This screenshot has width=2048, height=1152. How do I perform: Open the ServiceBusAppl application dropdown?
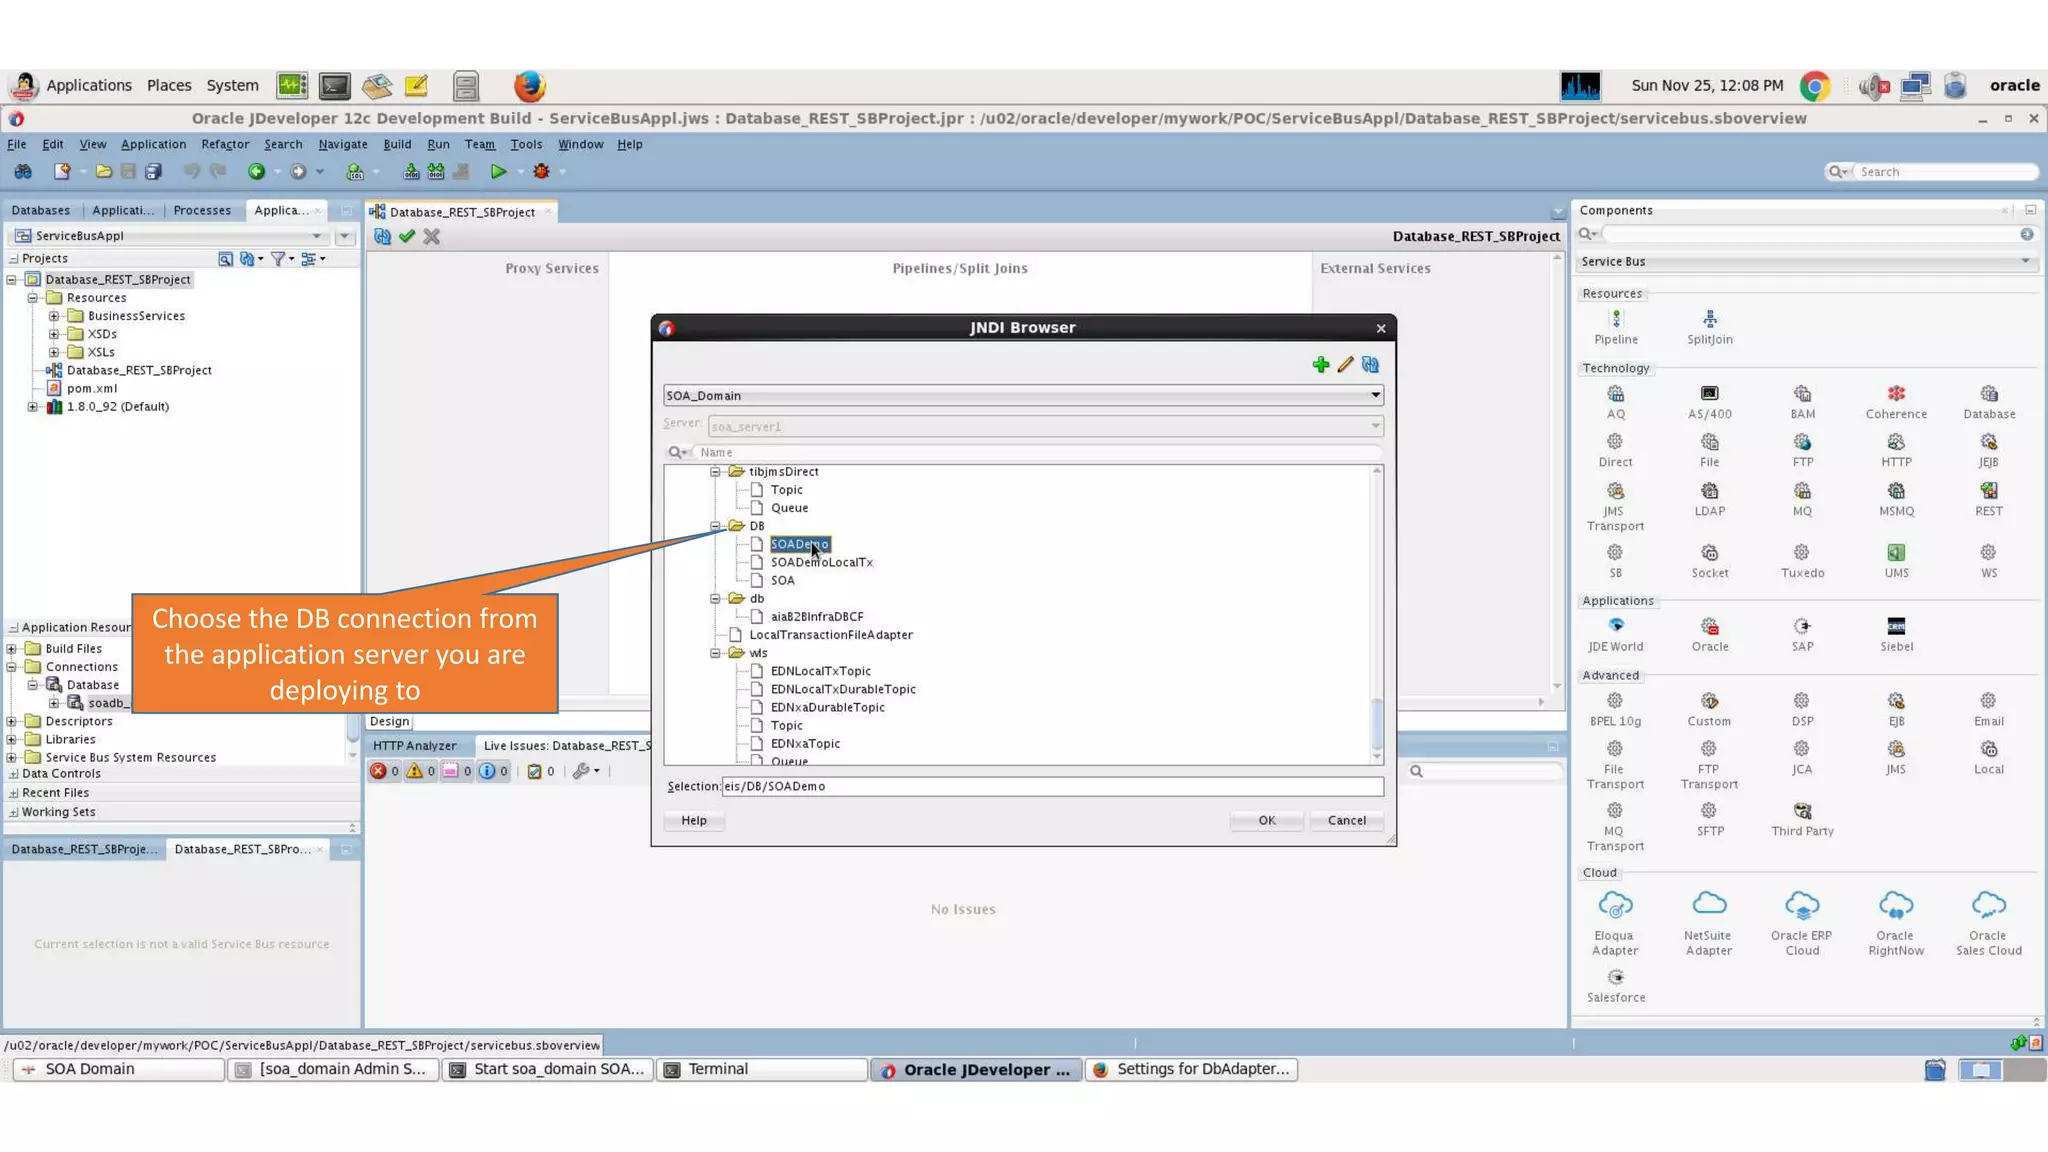coord(316,236)
